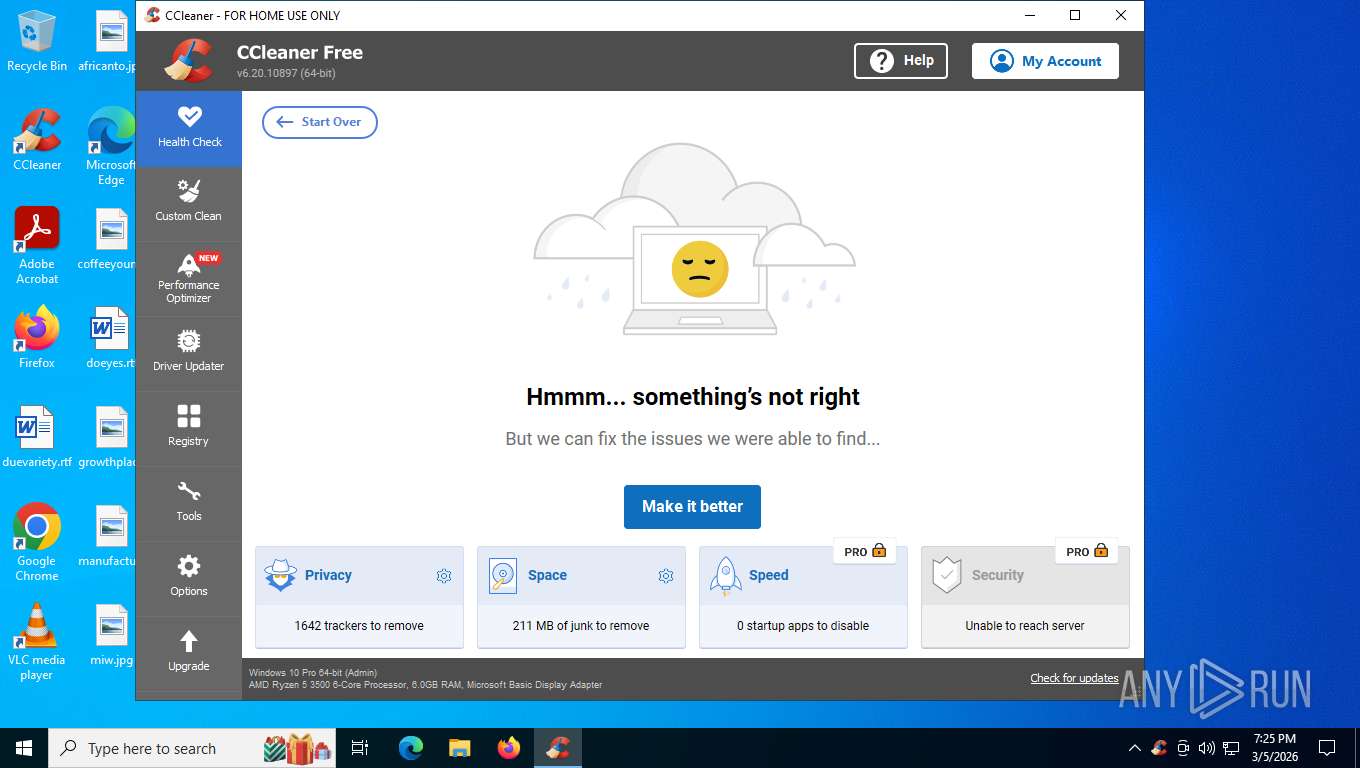The image size is (1360, 768).
Task: Open Windows Start menu
Action: tap(24, 748)
